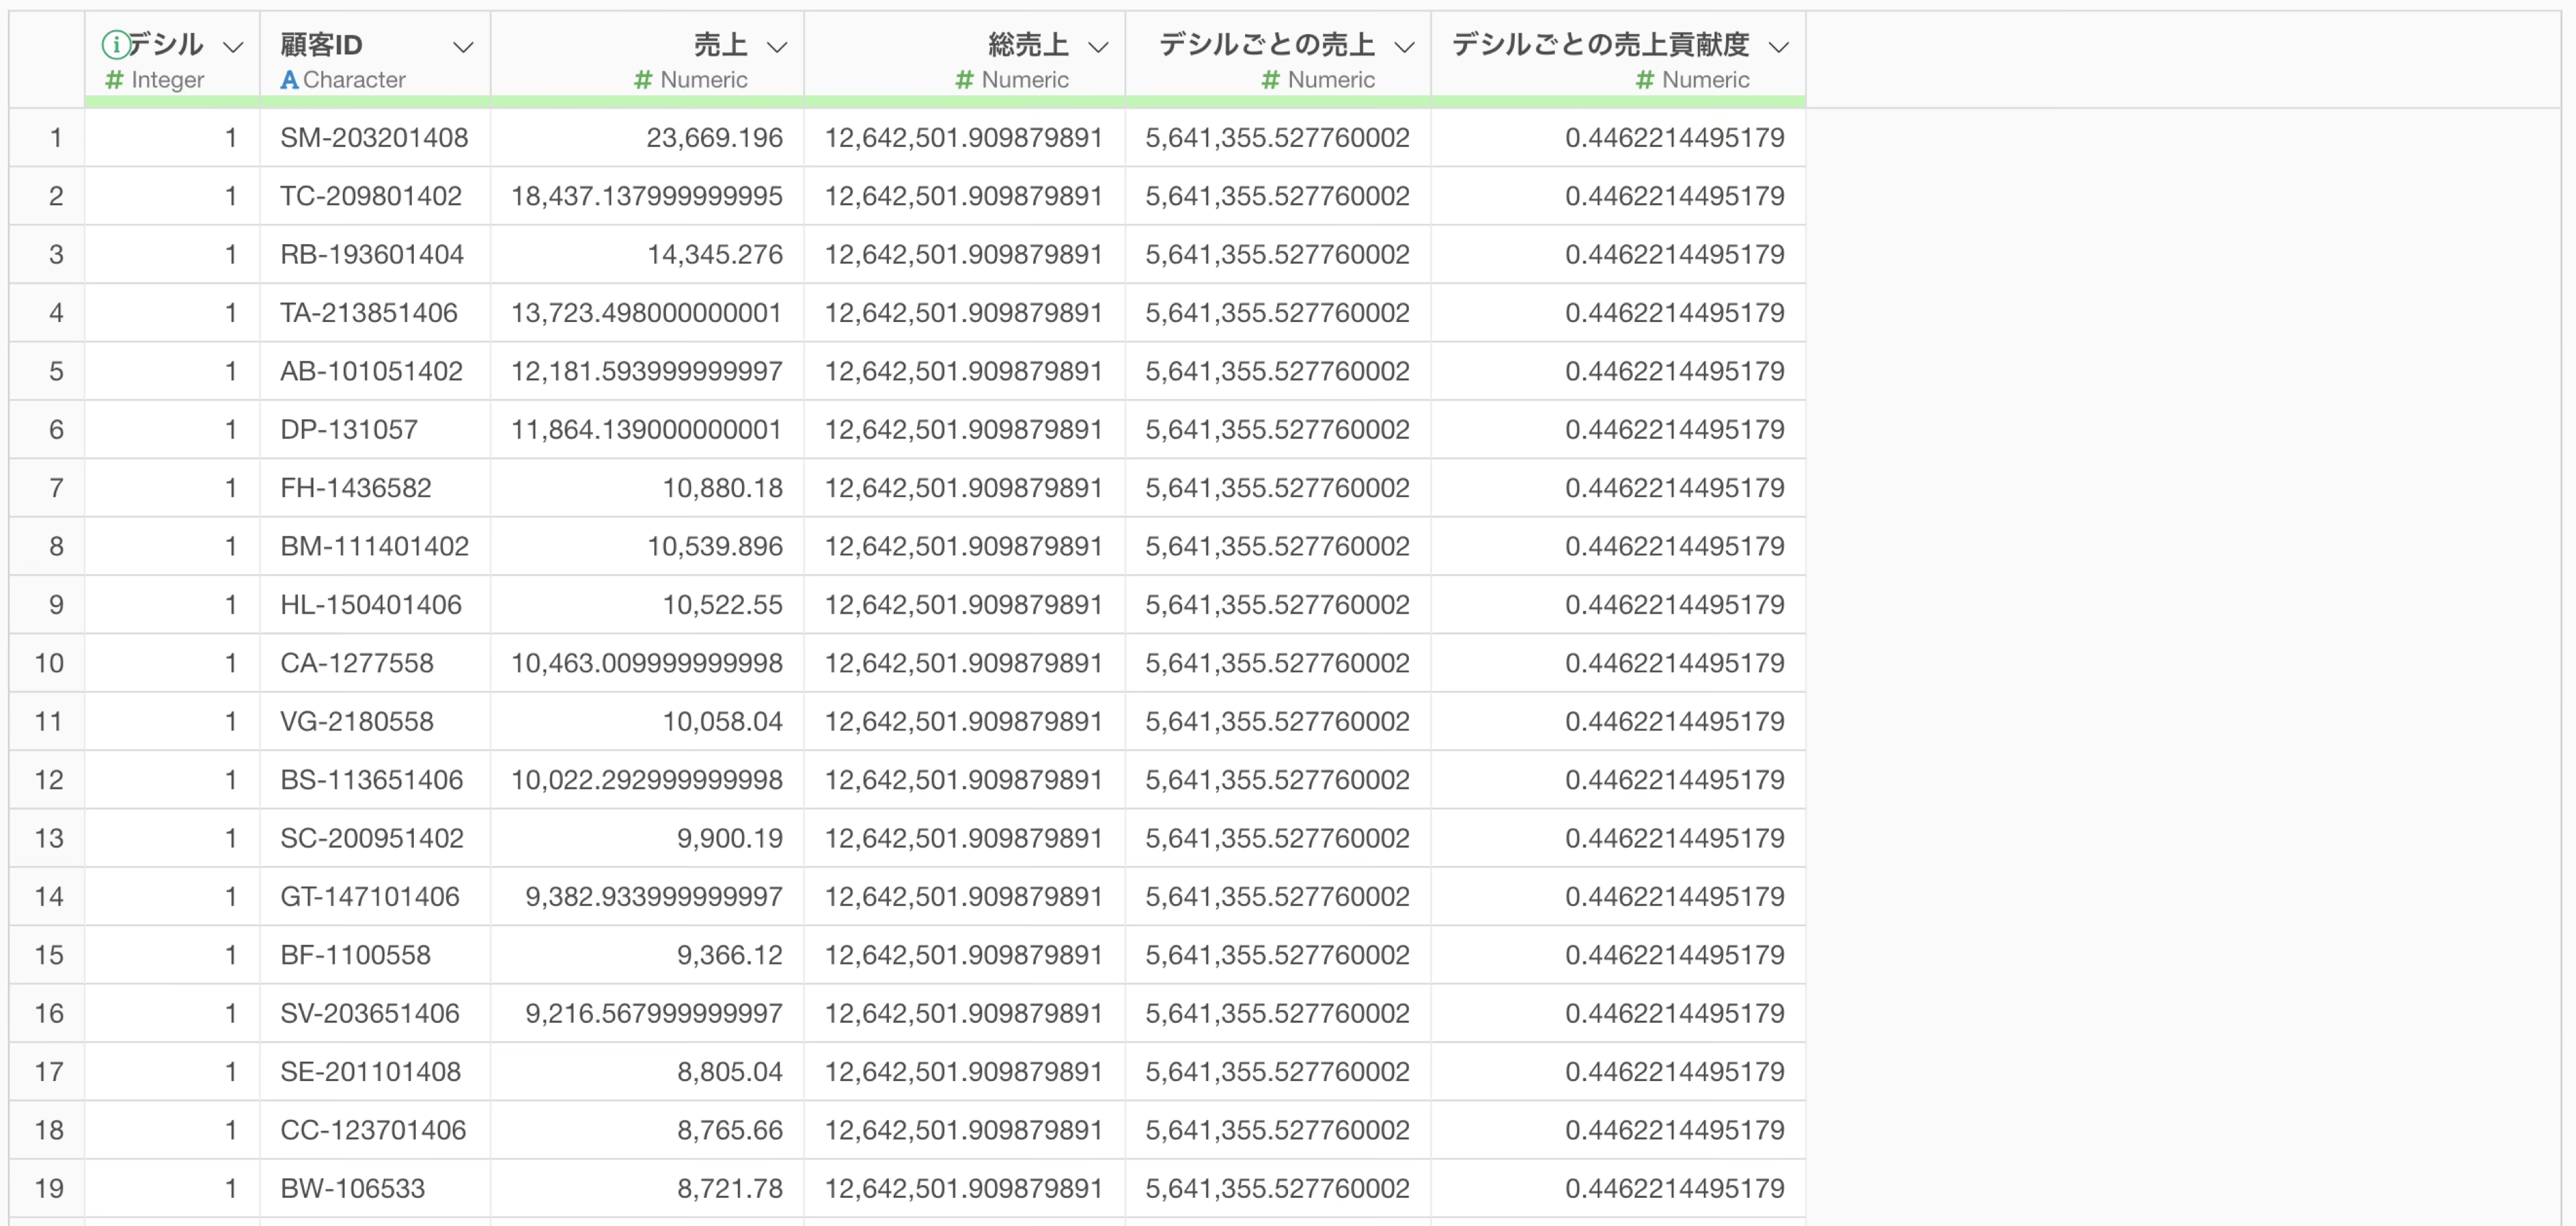Select the cell containing BW-106533
The height and width of the screenshot is (1226, 2576).
pyautogui.click(x=352, y=1188)
